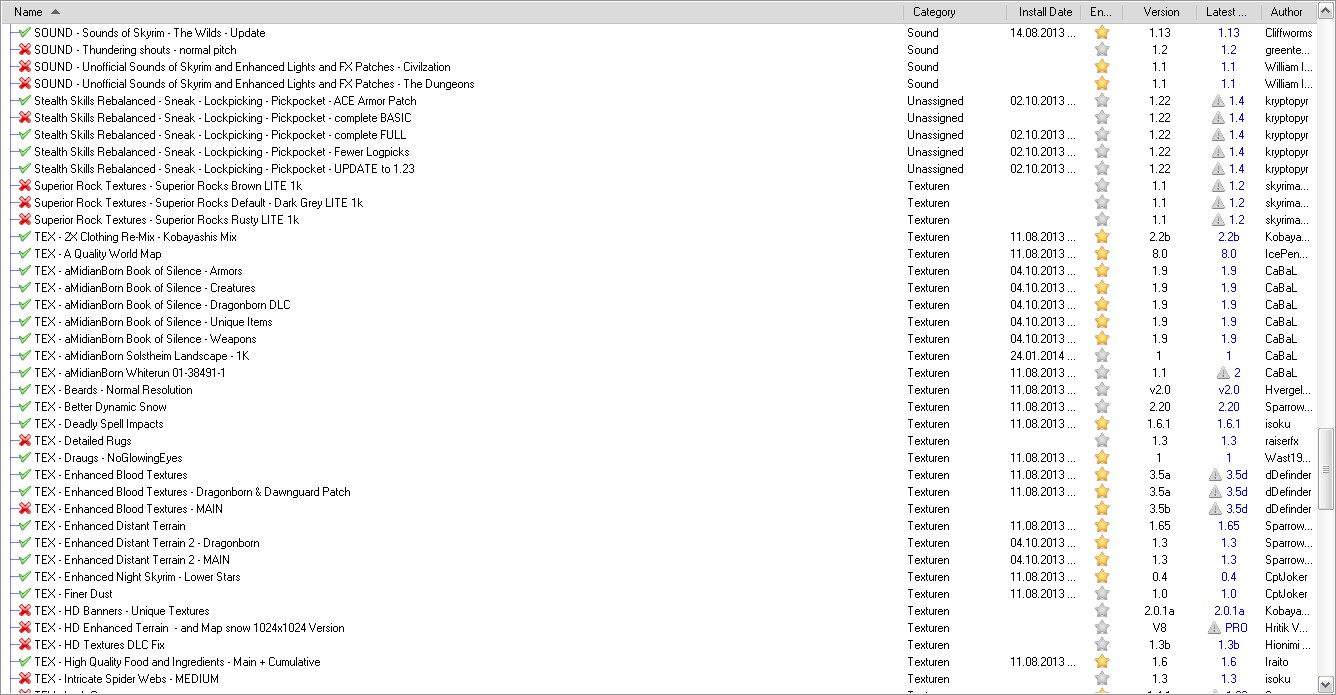Open latest version 1.6.1 link of Deadly Spell Impacts

click(1228, 424)
